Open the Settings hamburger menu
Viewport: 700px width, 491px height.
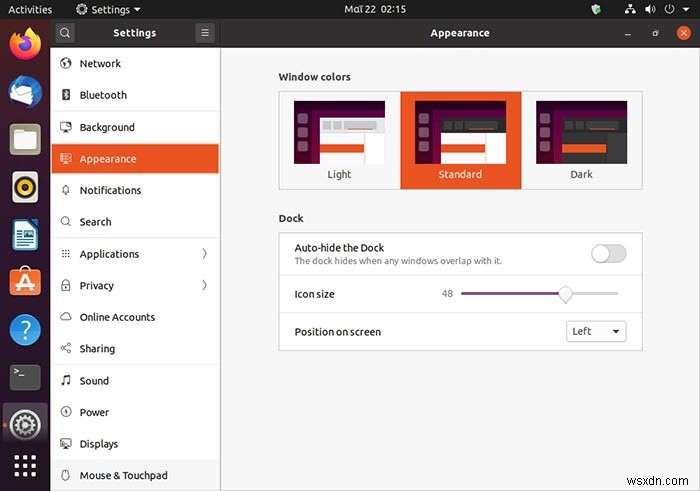(205, 33)
